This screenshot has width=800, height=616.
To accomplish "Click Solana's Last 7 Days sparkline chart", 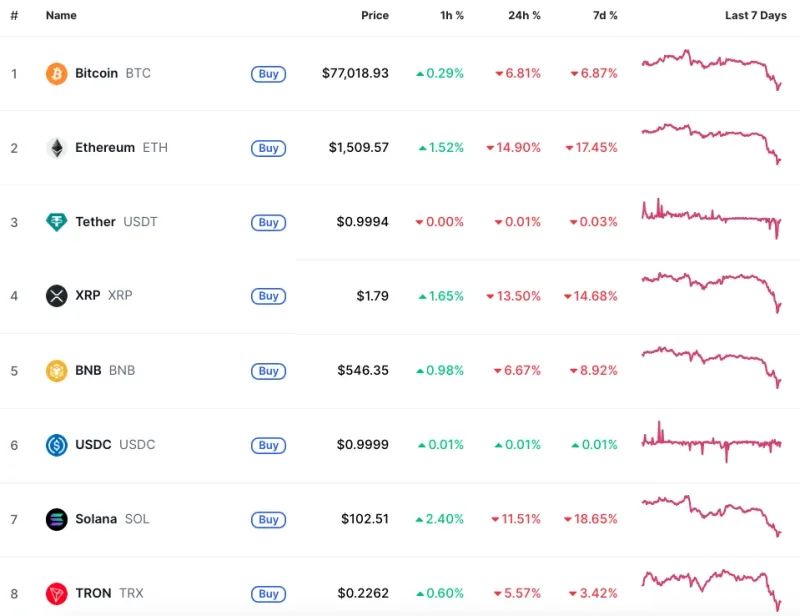I will [710, 512].
